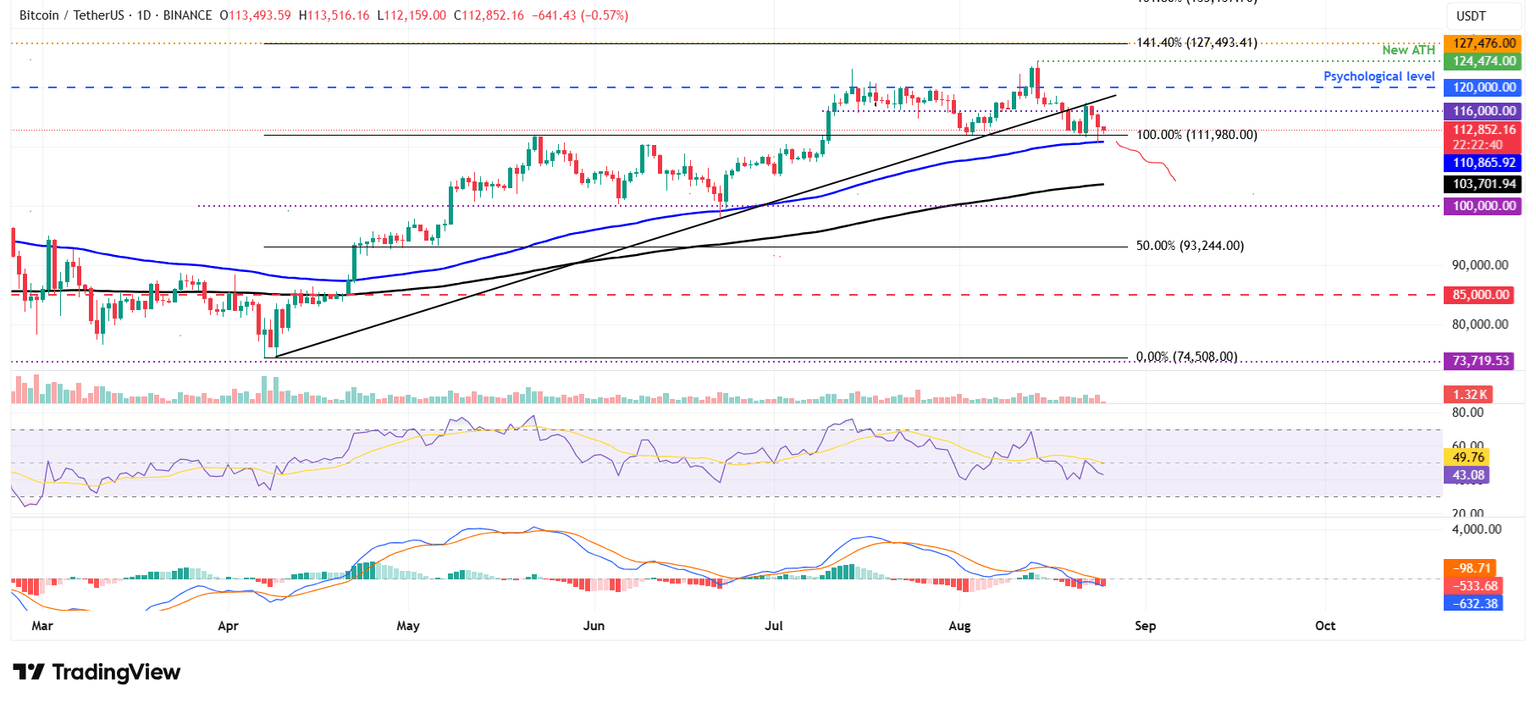Click the 127,476.00 orange level label
This screenshot has height=704, width=1536.
coord(1483,43)
